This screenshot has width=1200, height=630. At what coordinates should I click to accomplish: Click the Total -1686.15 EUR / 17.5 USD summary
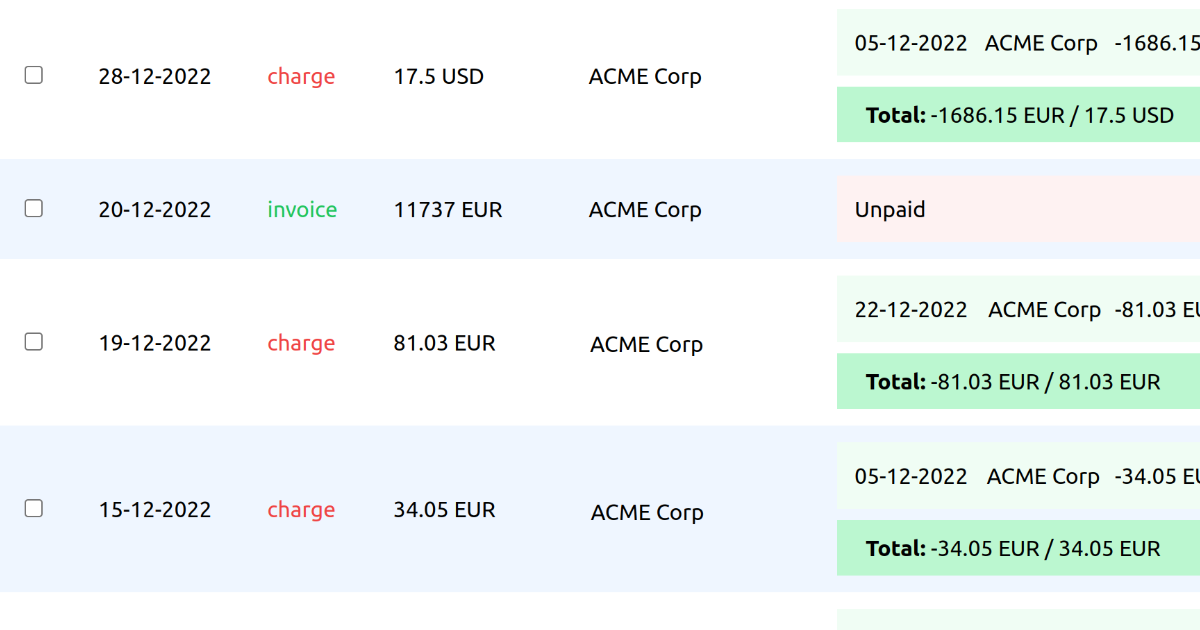click(1020, 115)
